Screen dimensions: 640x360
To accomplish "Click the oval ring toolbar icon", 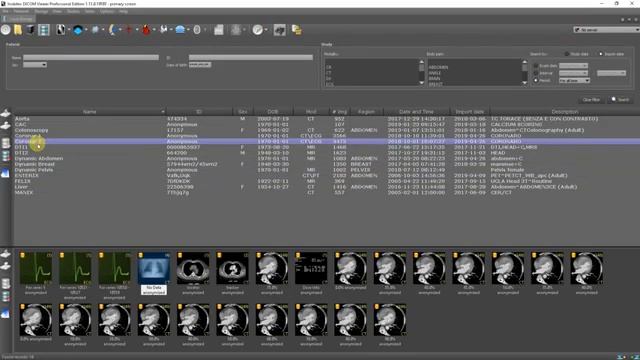I will point(197,29).
